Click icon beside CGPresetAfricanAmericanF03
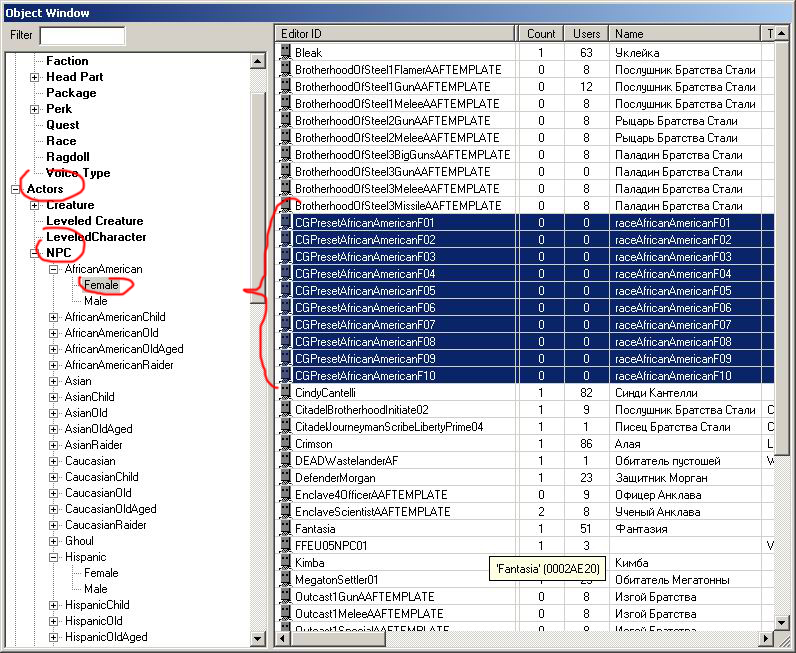The width and height of the screenshot is (796, 653). (286, 256)
